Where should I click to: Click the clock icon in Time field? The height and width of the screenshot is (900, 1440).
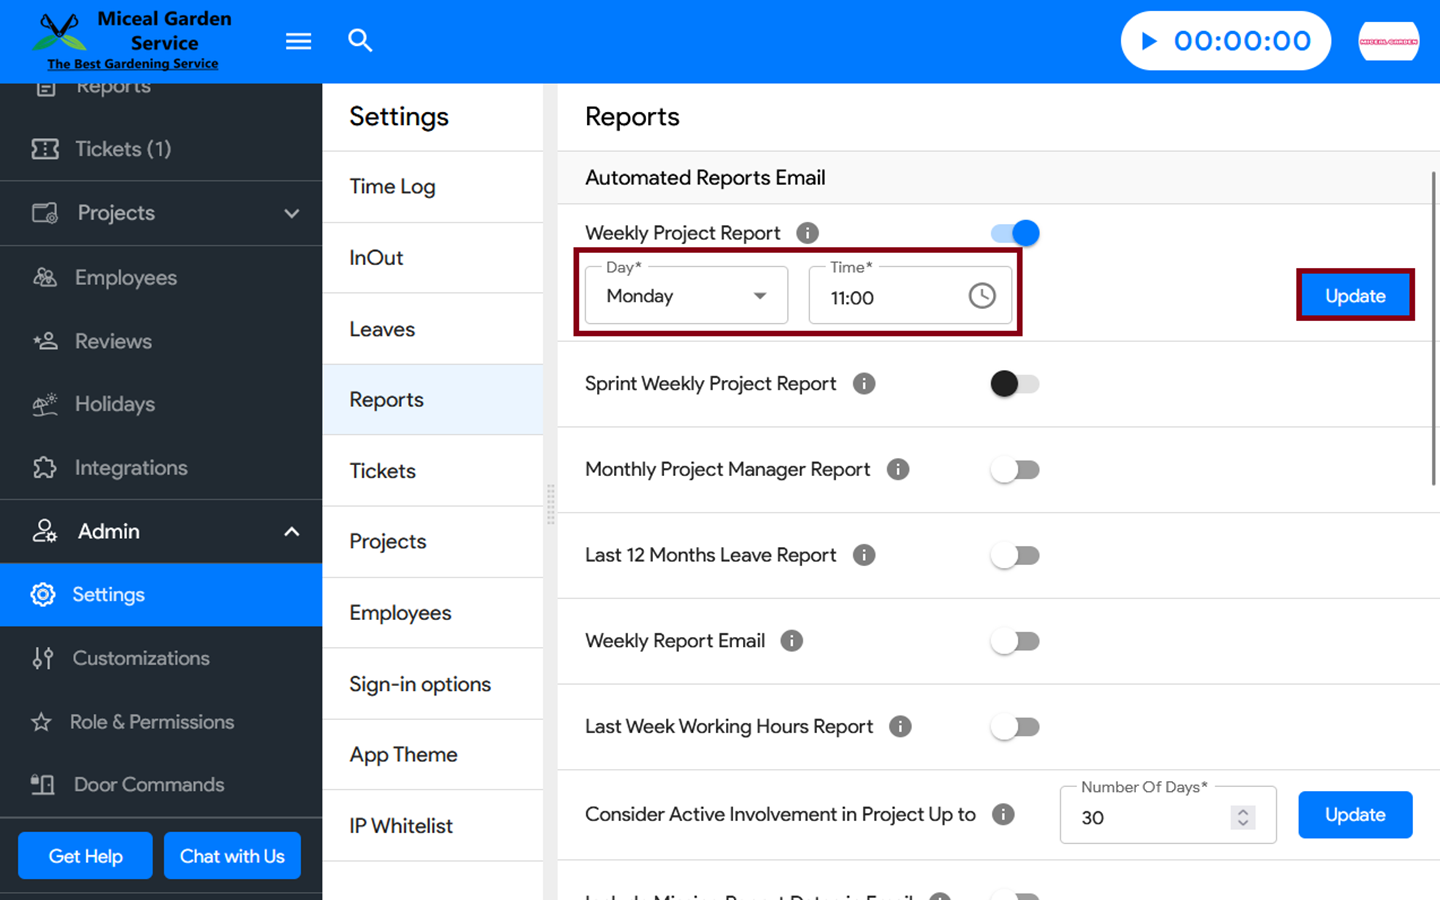(981, 296)
